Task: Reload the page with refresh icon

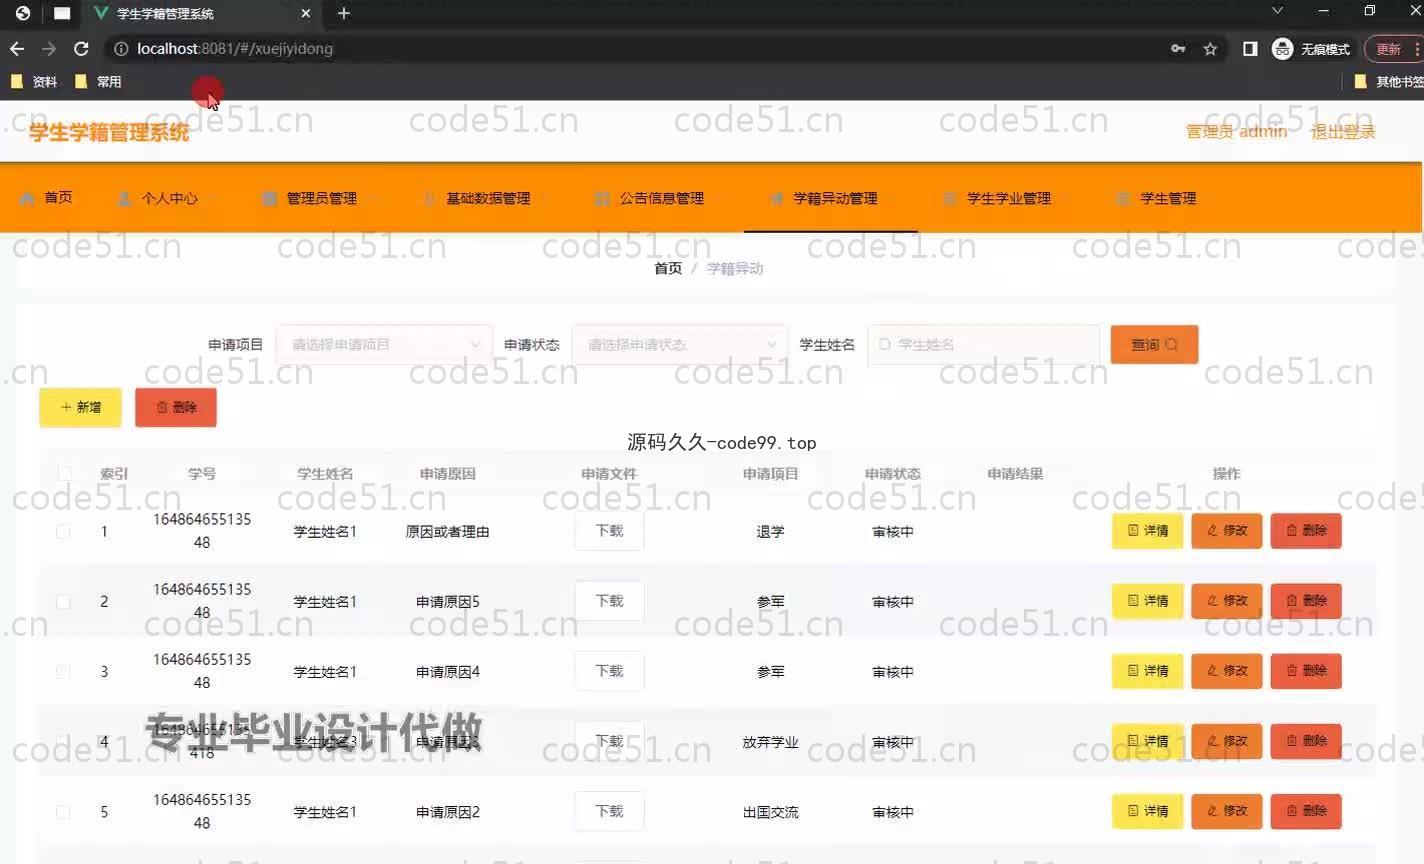Action: (x=82, y=48)
